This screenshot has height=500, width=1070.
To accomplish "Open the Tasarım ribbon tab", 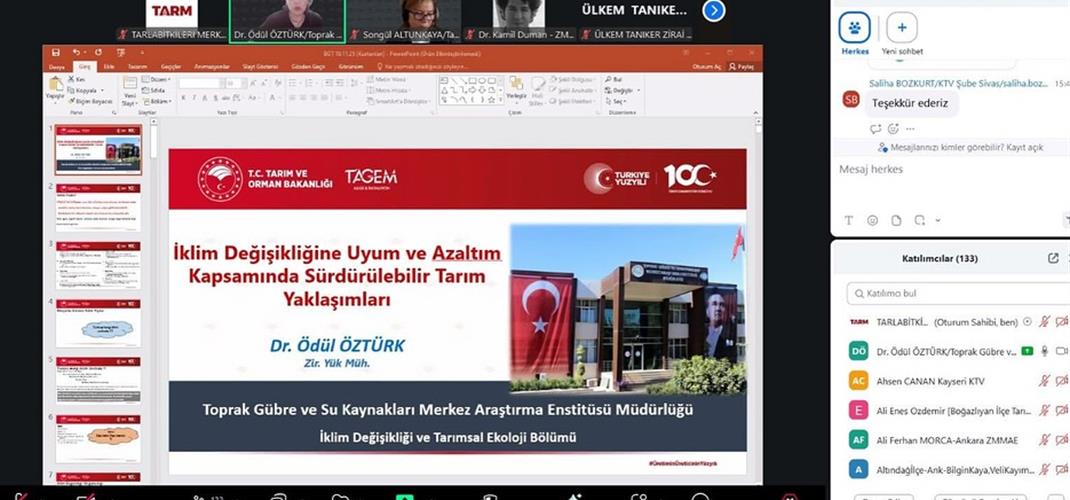I will (x=137, y=67).
